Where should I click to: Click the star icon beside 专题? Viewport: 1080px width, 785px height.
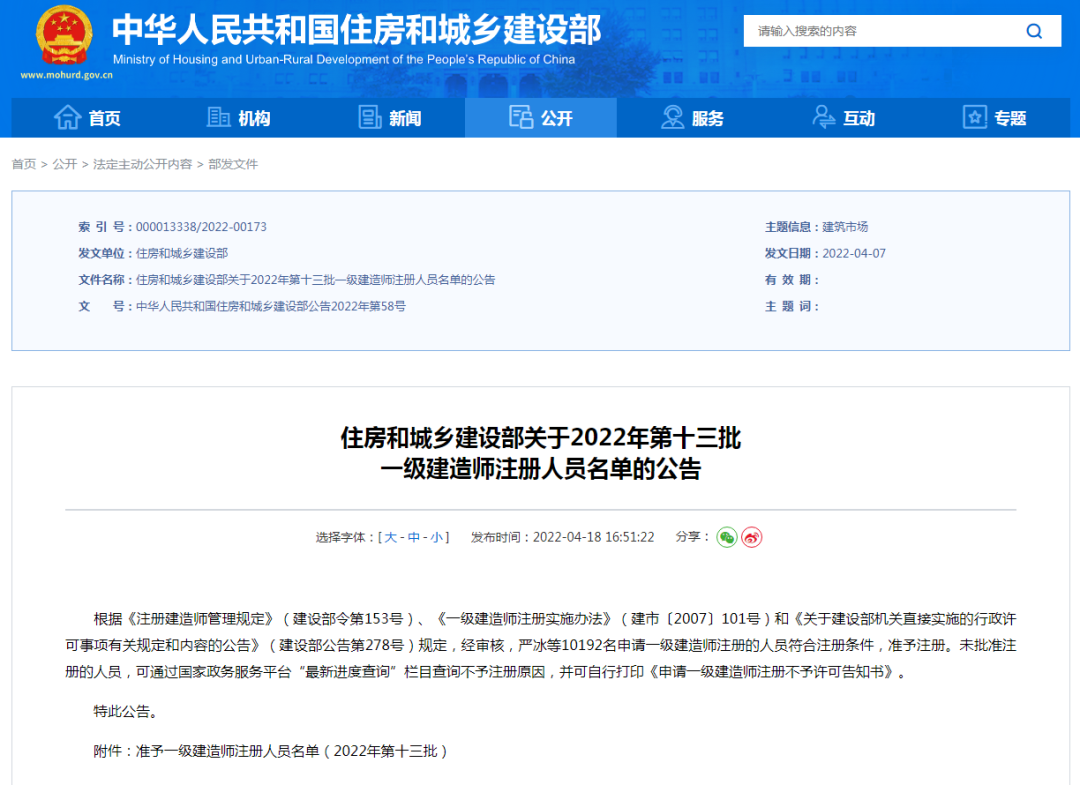[x=975, y=118]
